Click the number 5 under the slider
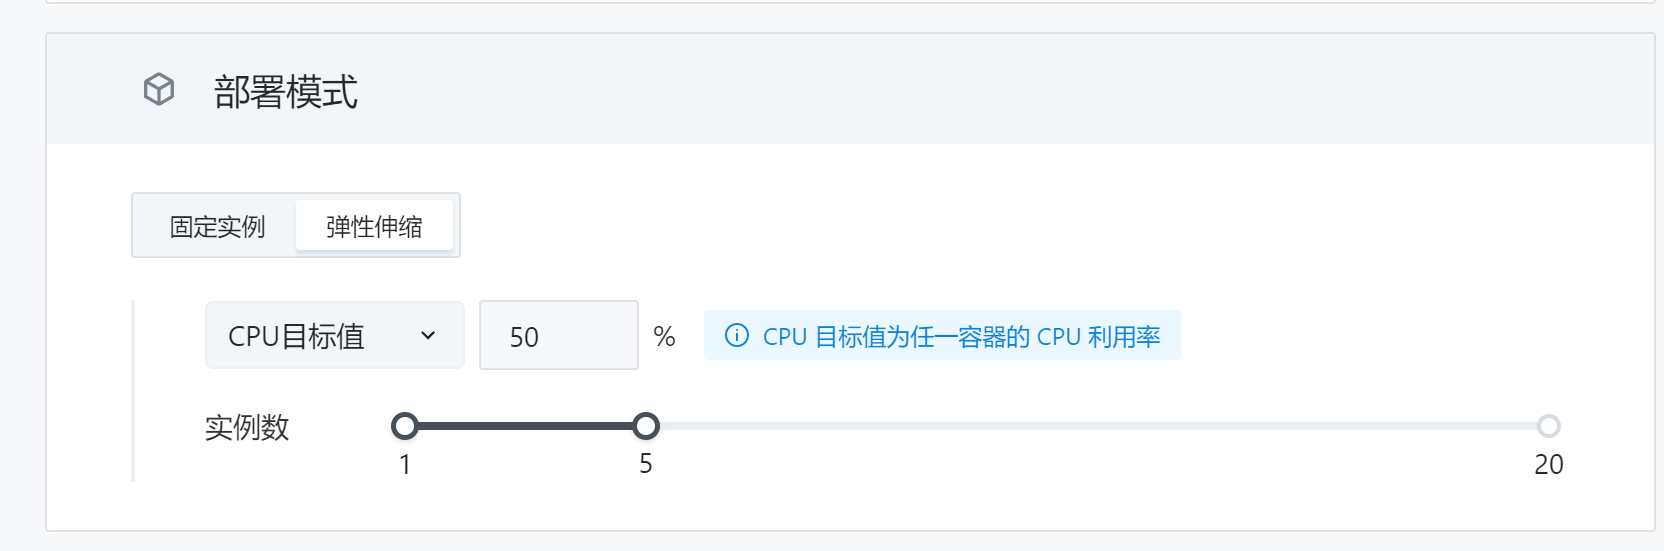The image size is (1664, 551). pyautogui.click(x=646, y=464)
